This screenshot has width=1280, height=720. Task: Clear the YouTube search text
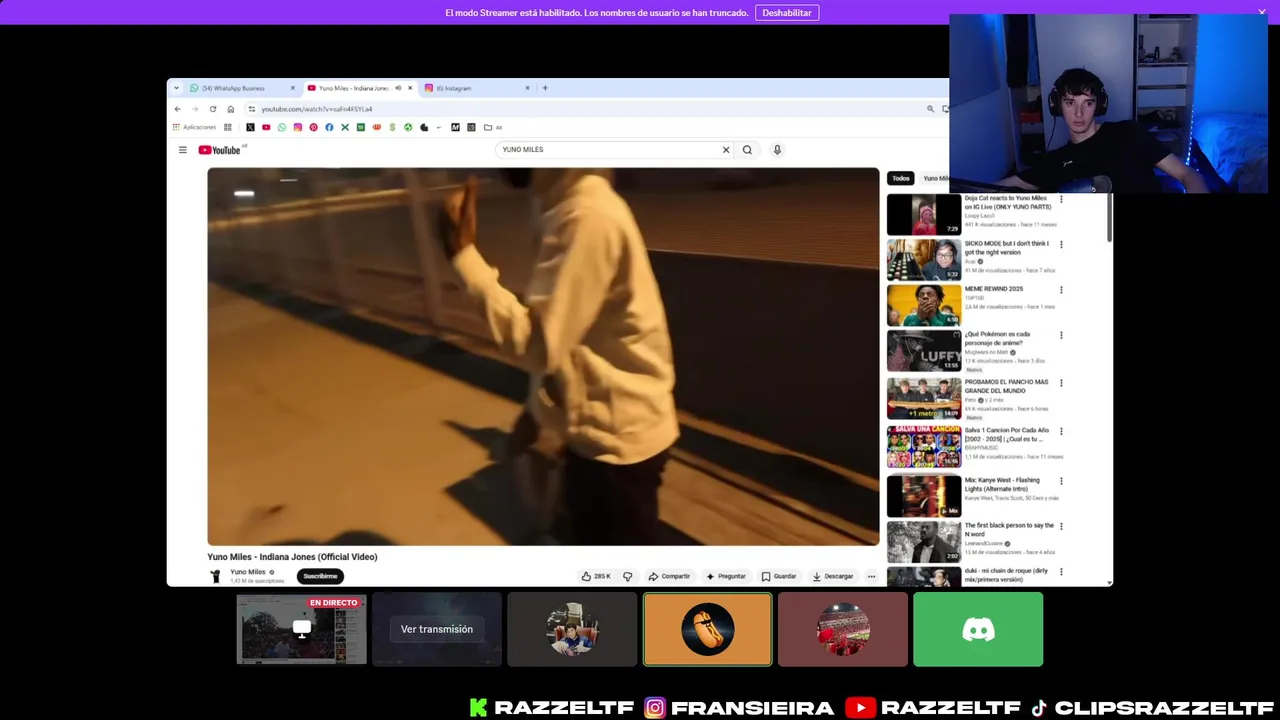coord(726,150)
